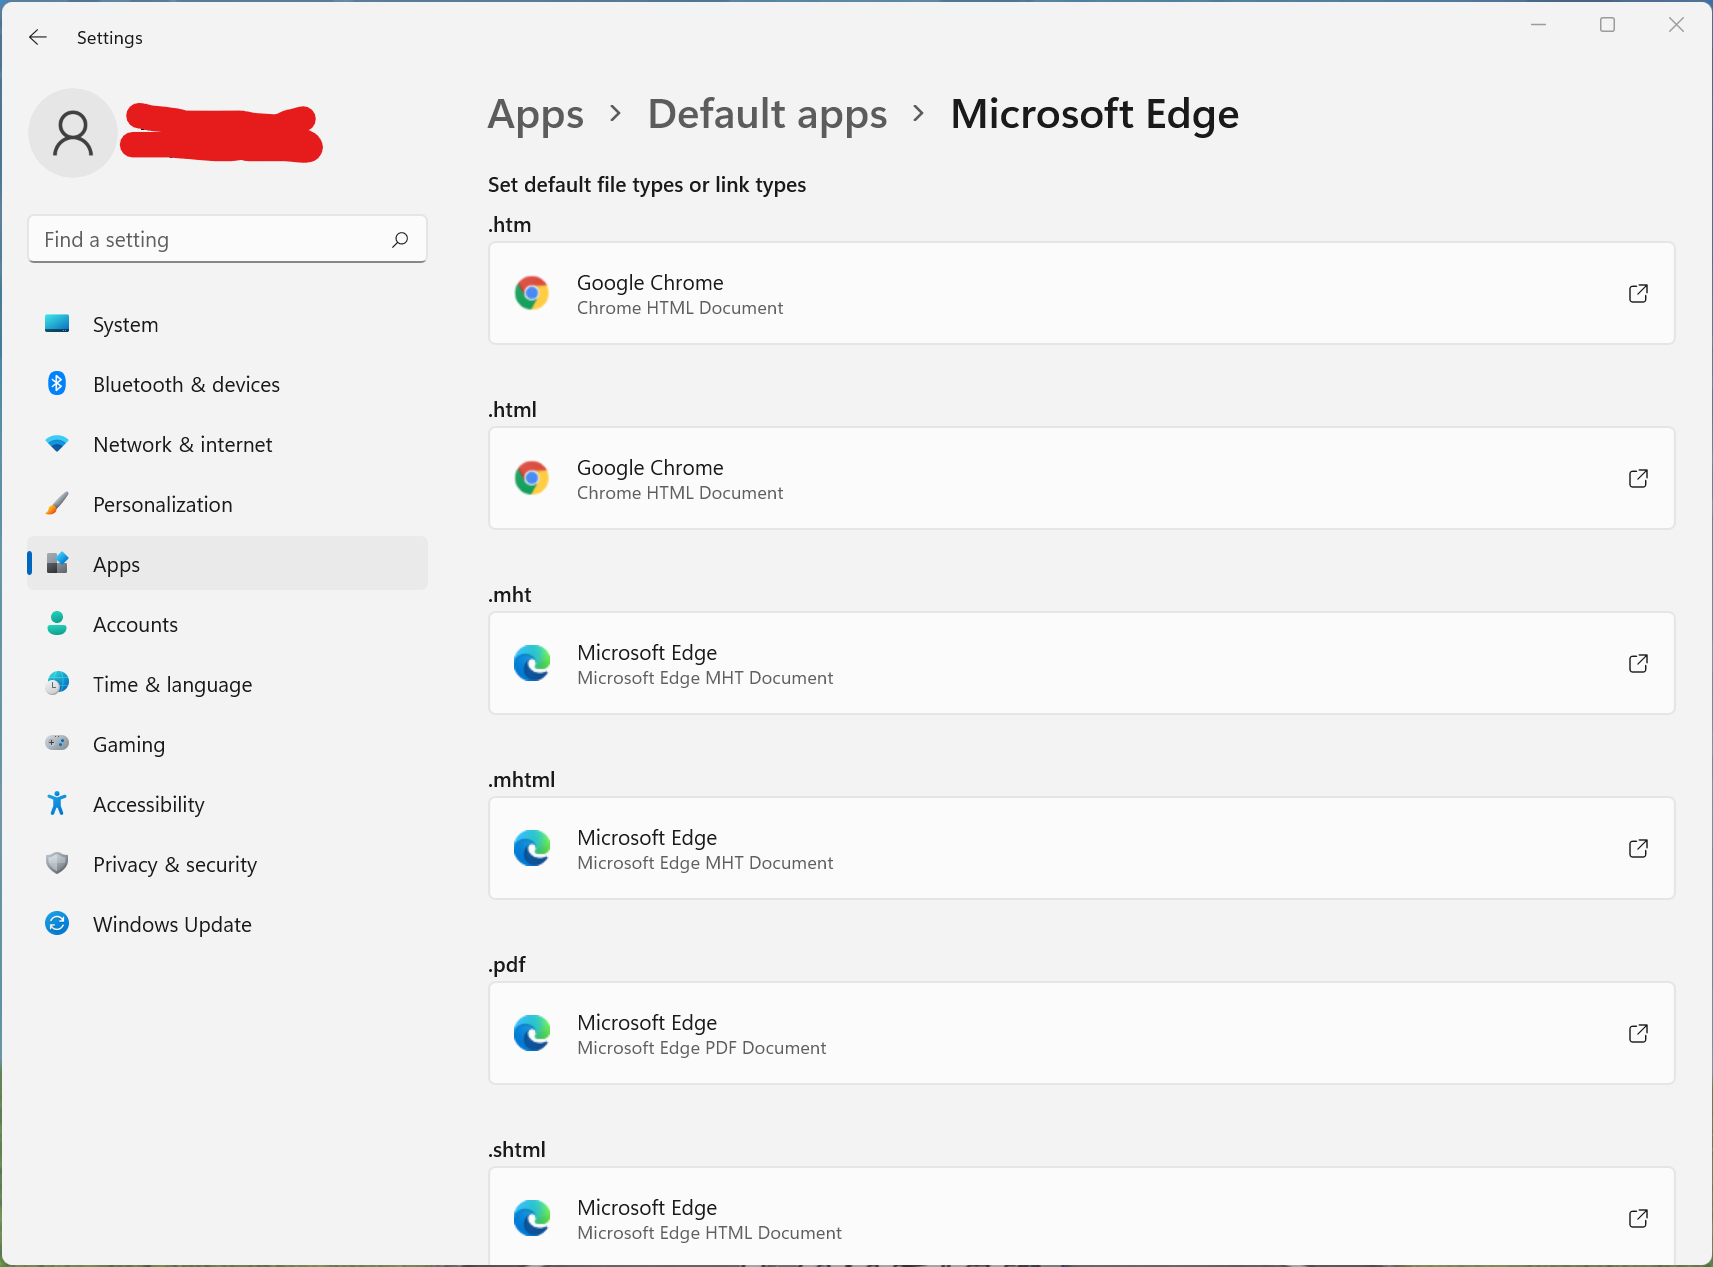Change default app for .pdf files
Screen dimensions: 1713x1267
click(x=1081, y=1033)
